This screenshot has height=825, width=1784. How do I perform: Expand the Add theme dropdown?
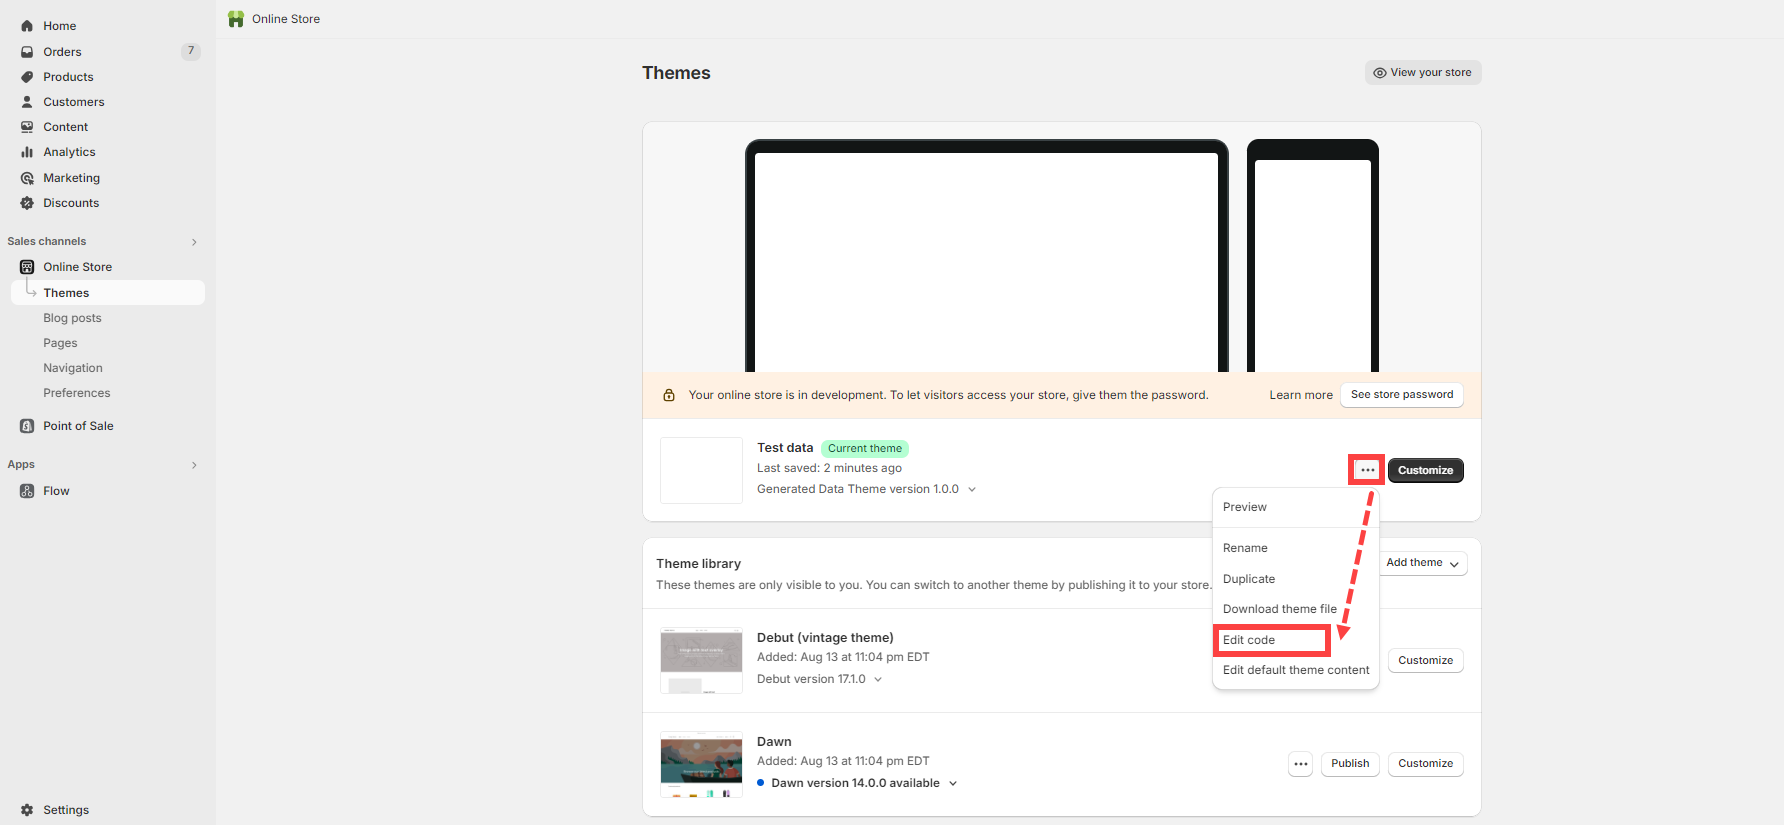(1421, 563)
